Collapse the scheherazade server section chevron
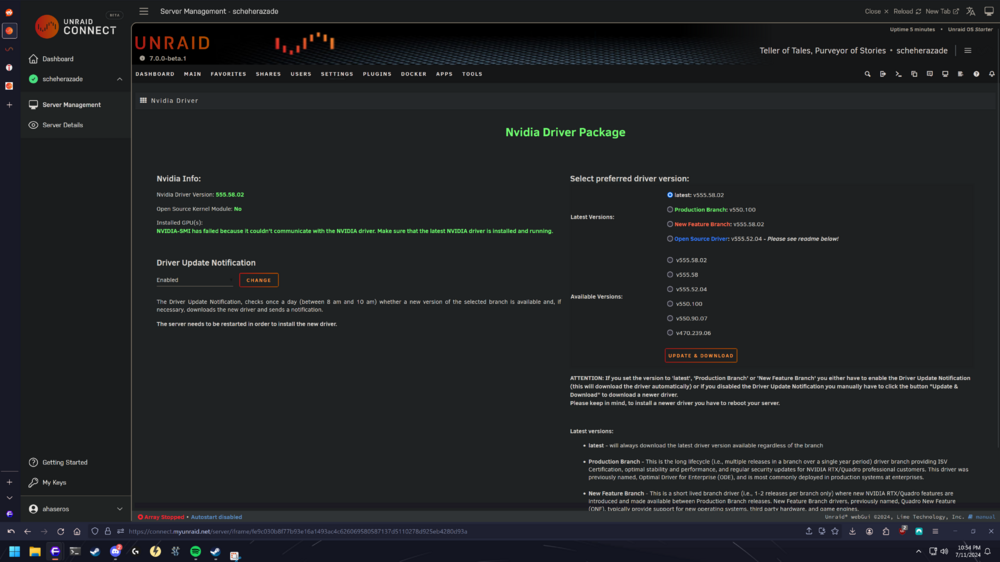This screenshot has width=1000, height=562. (x=119, y=79)
